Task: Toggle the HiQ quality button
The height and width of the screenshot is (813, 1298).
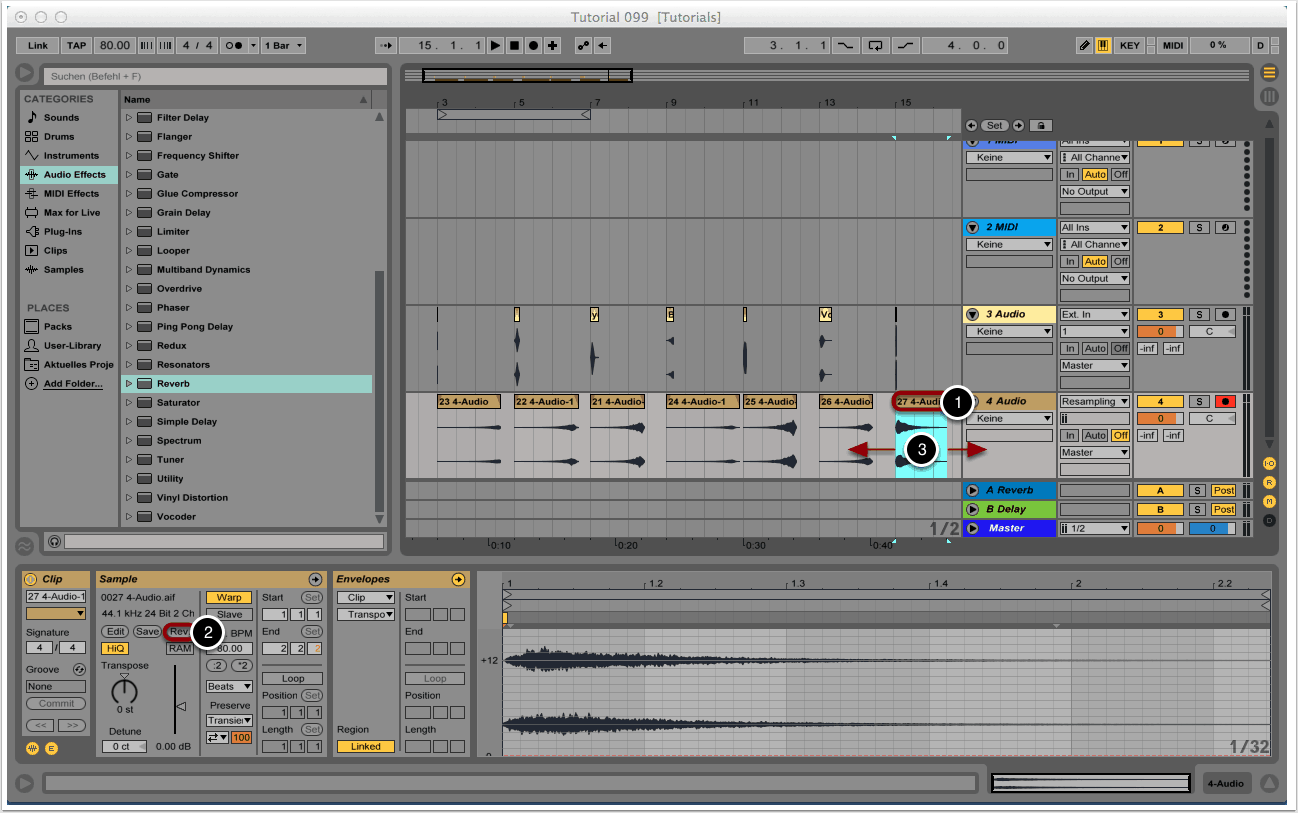Action: pos(114,648)
